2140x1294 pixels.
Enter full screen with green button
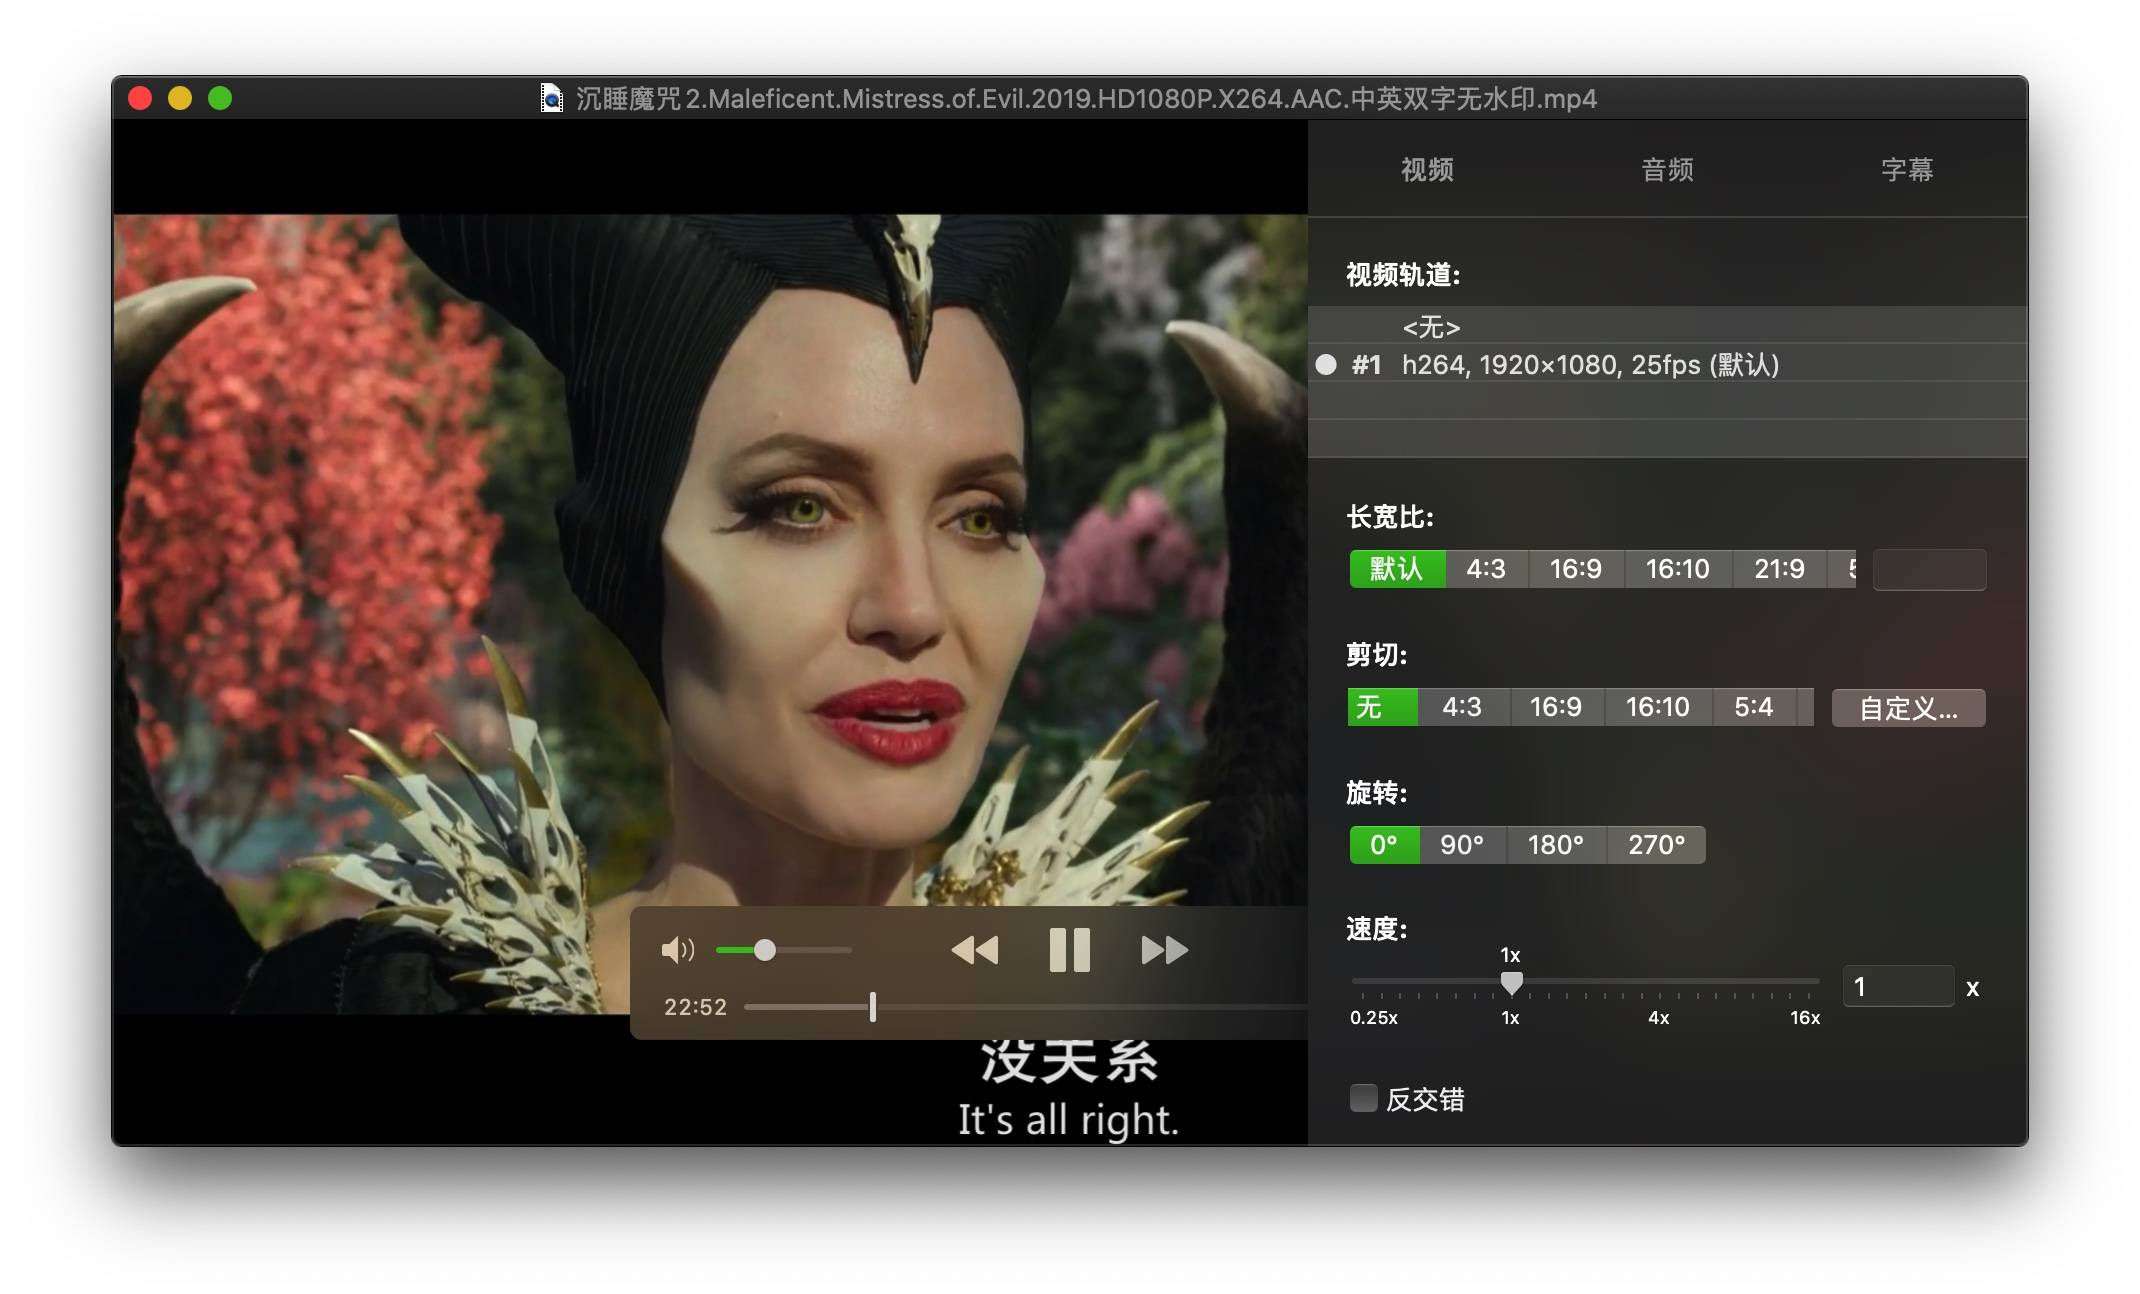220,98
